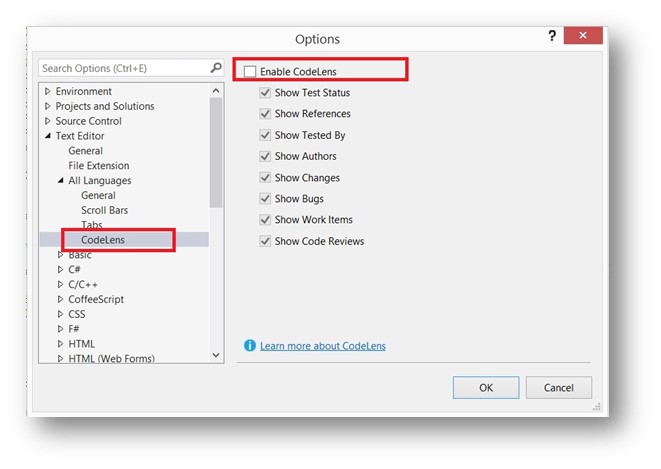Toggle Show Bugs checkbox
The image size is (661, 469).
(265, 198)
